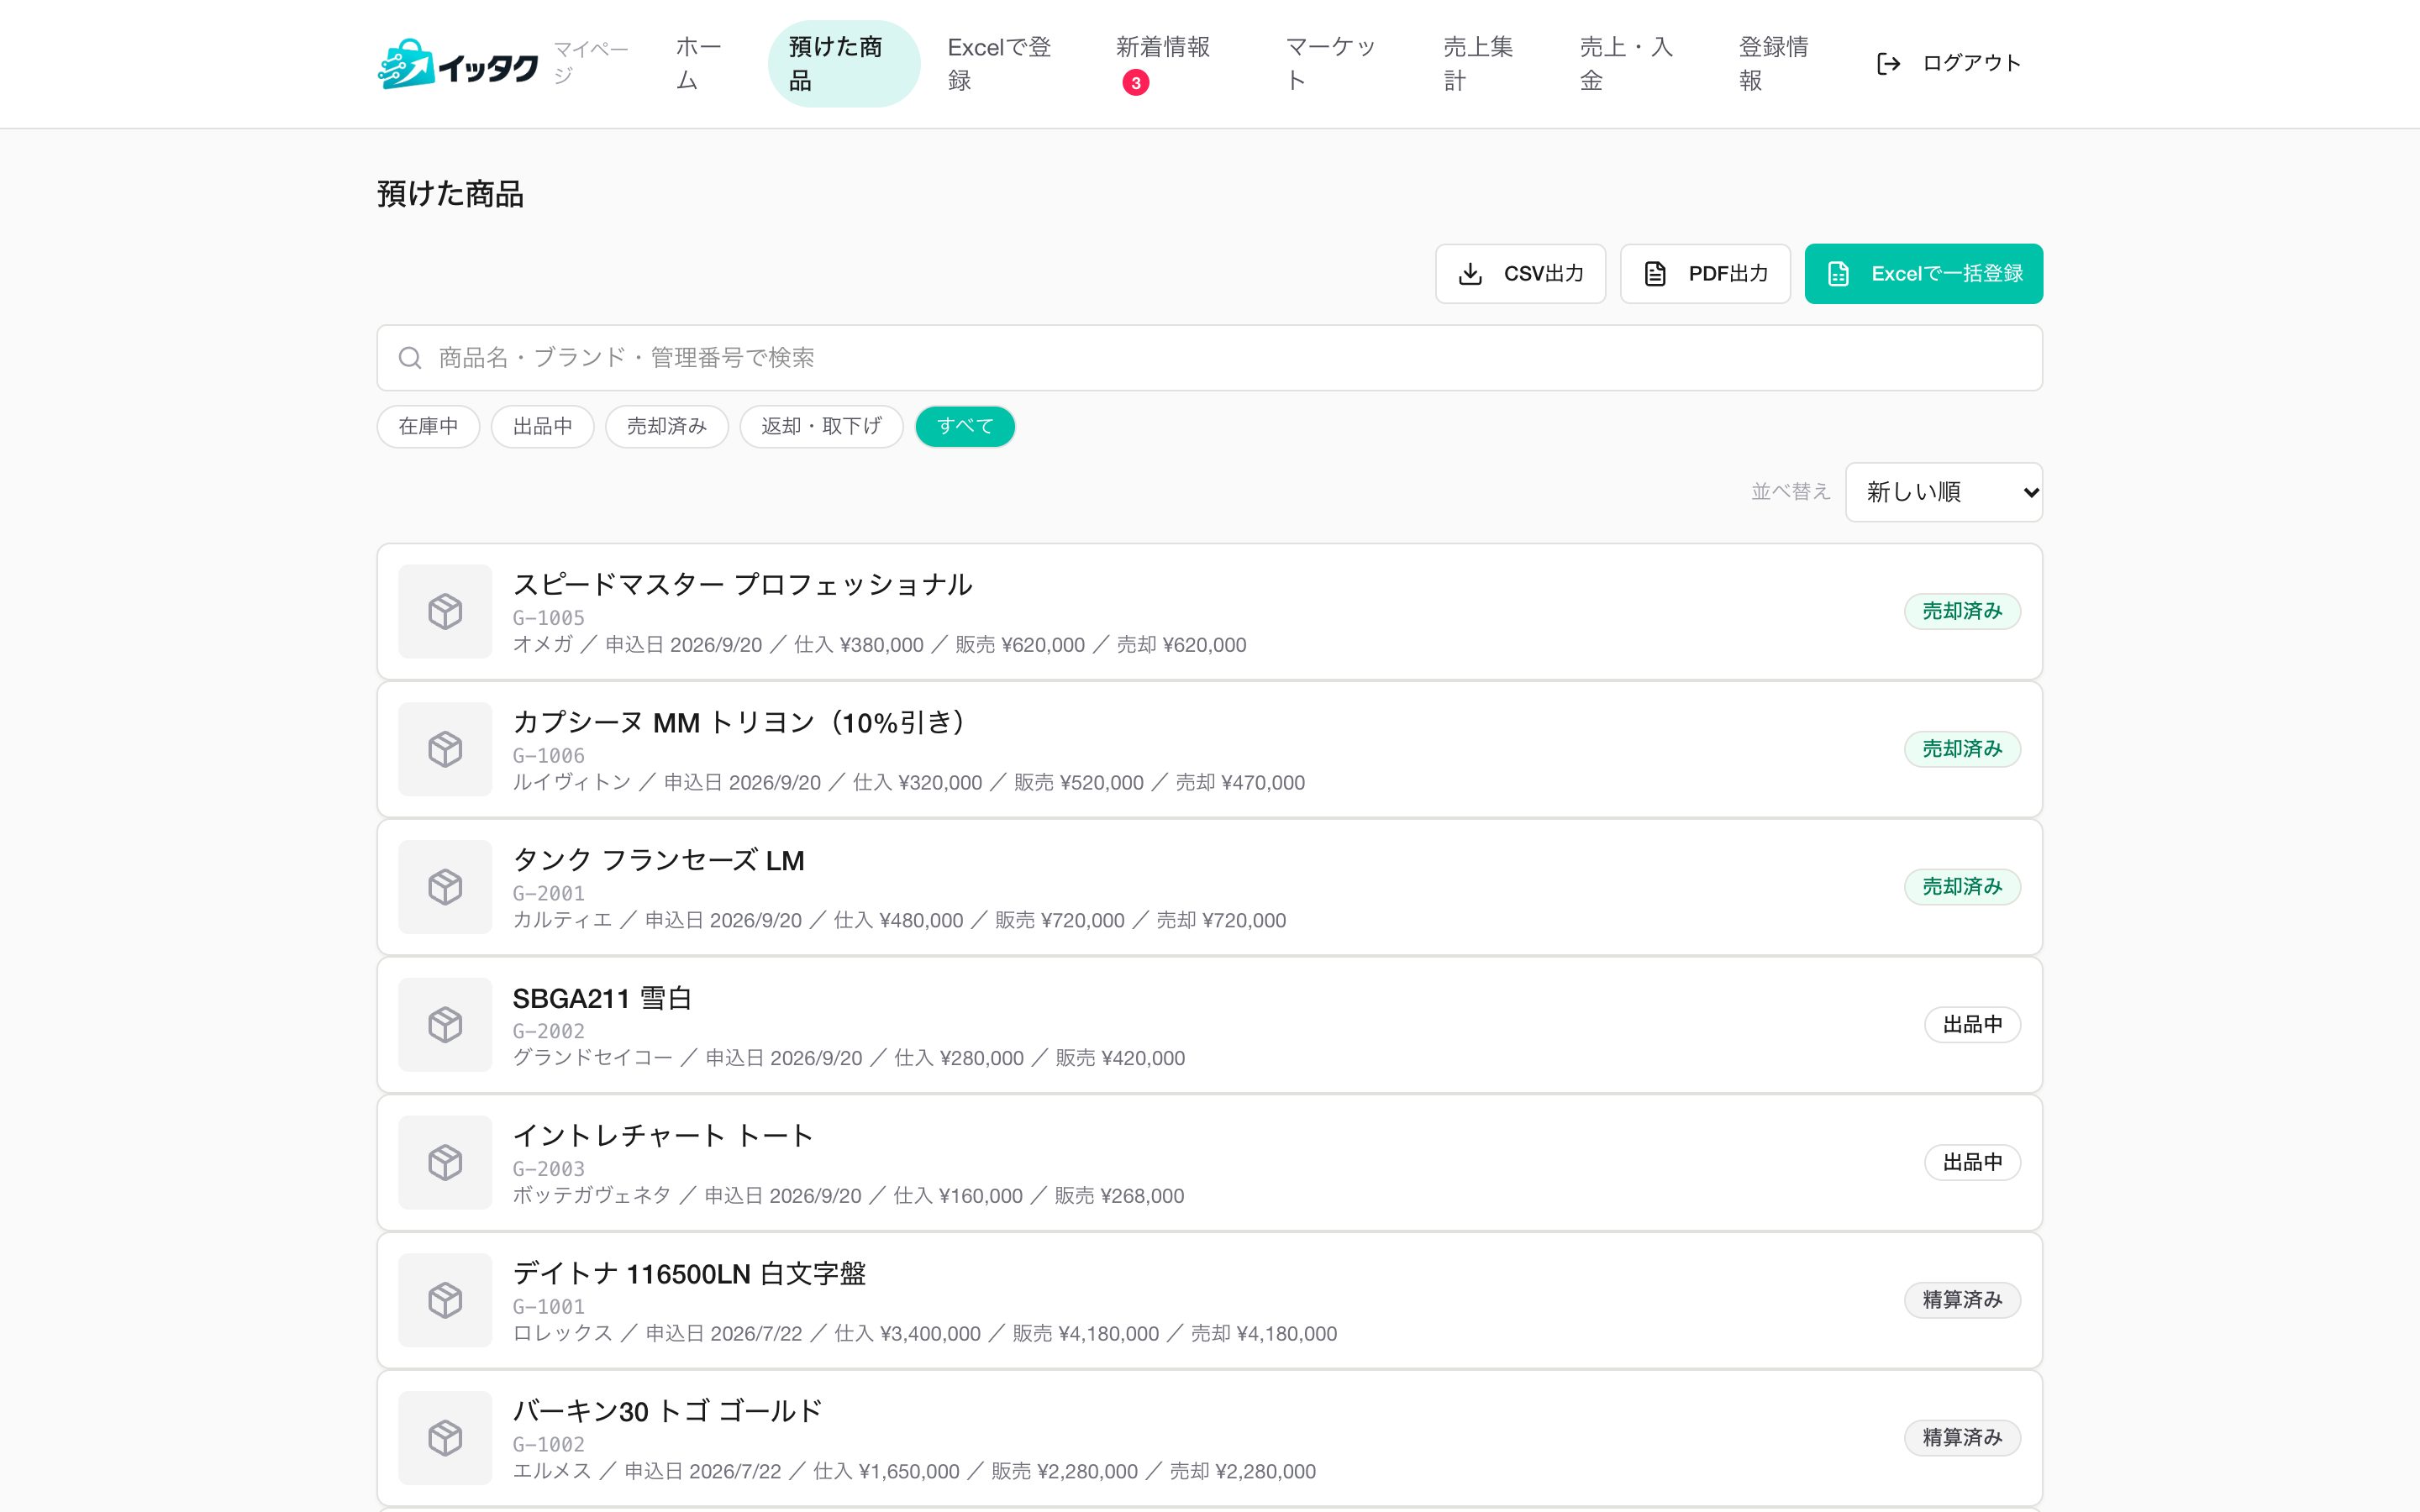This screenshot has width=2420, height=1512.
Task: Open カプシーヌ MM トリヨン box thumbnail
Action: pyautogui.click(x=445, y=749)
